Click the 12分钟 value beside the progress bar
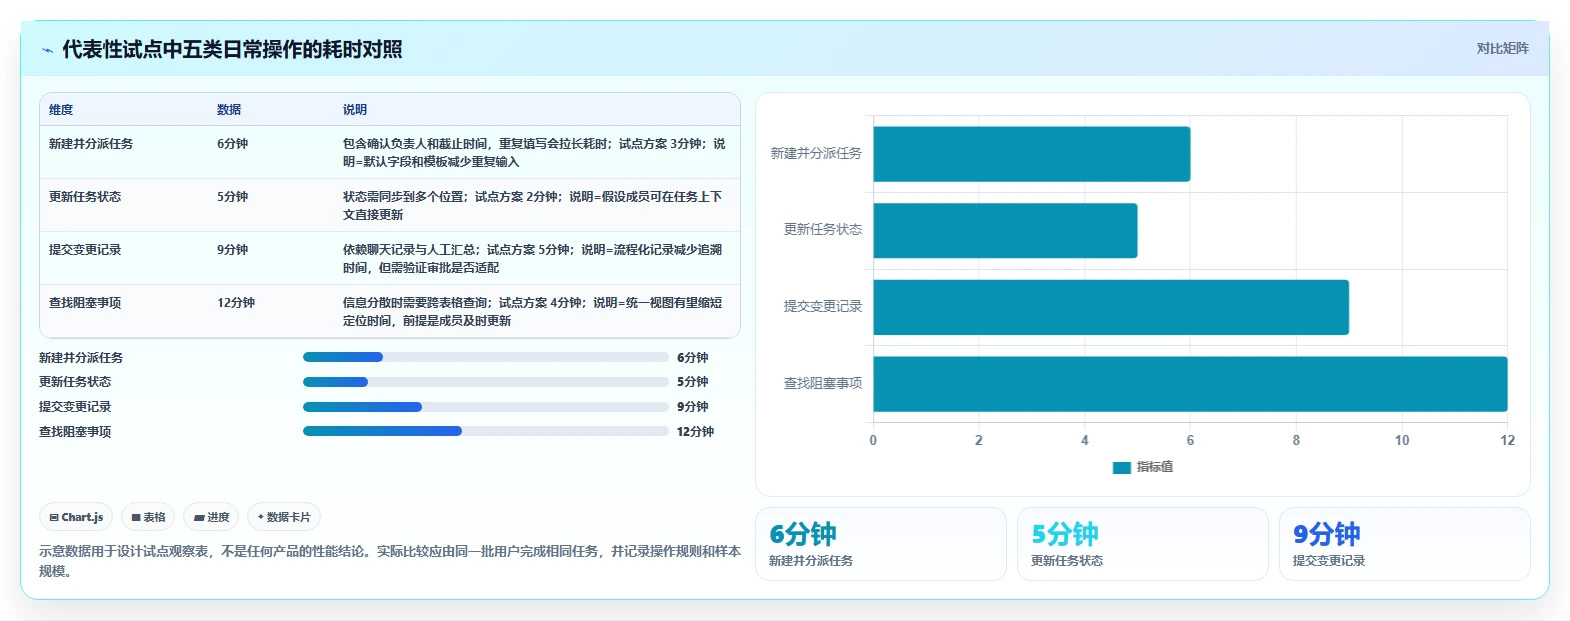 click(695, 432)
